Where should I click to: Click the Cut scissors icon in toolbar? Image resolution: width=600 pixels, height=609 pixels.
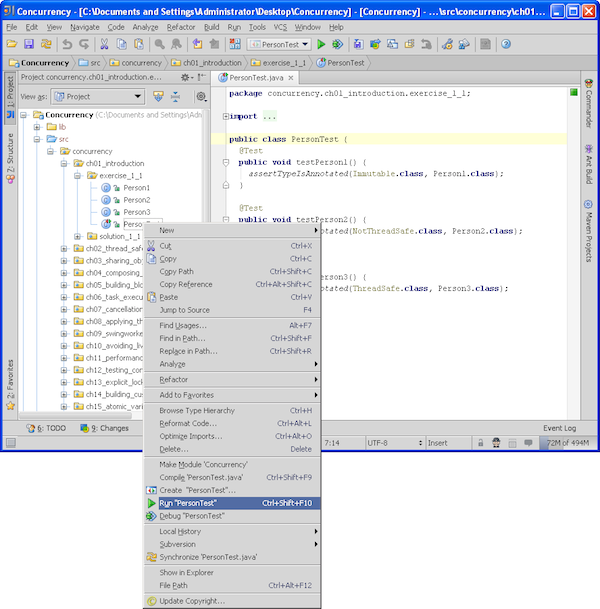[x=105, y=45]
